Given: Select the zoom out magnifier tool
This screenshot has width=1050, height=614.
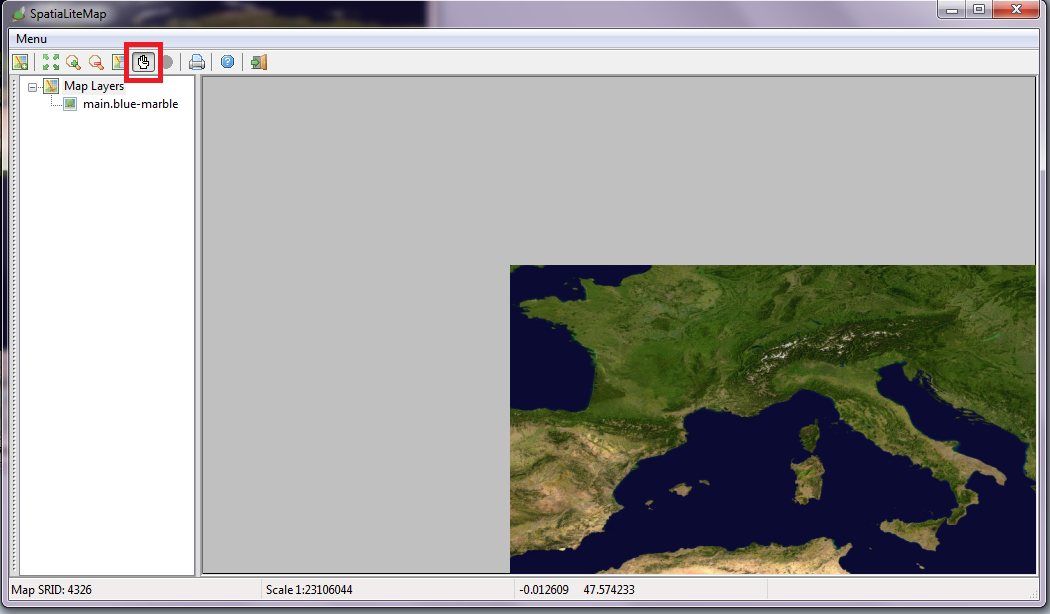Looking at the screenshot, I should coord(96,62).
